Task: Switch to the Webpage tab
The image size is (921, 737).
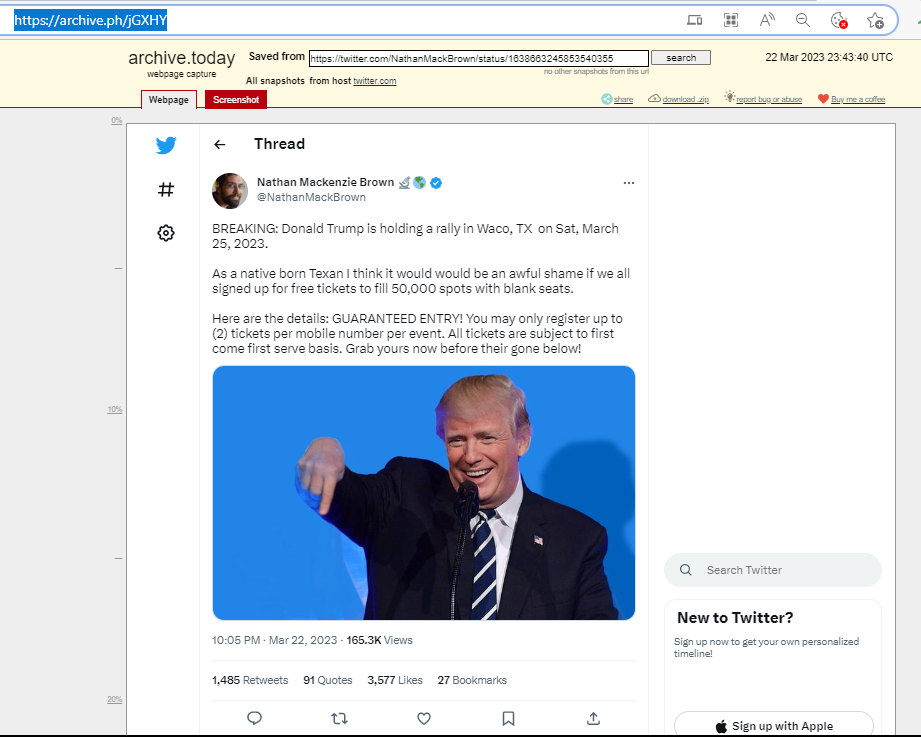Action: pos(169,100)
